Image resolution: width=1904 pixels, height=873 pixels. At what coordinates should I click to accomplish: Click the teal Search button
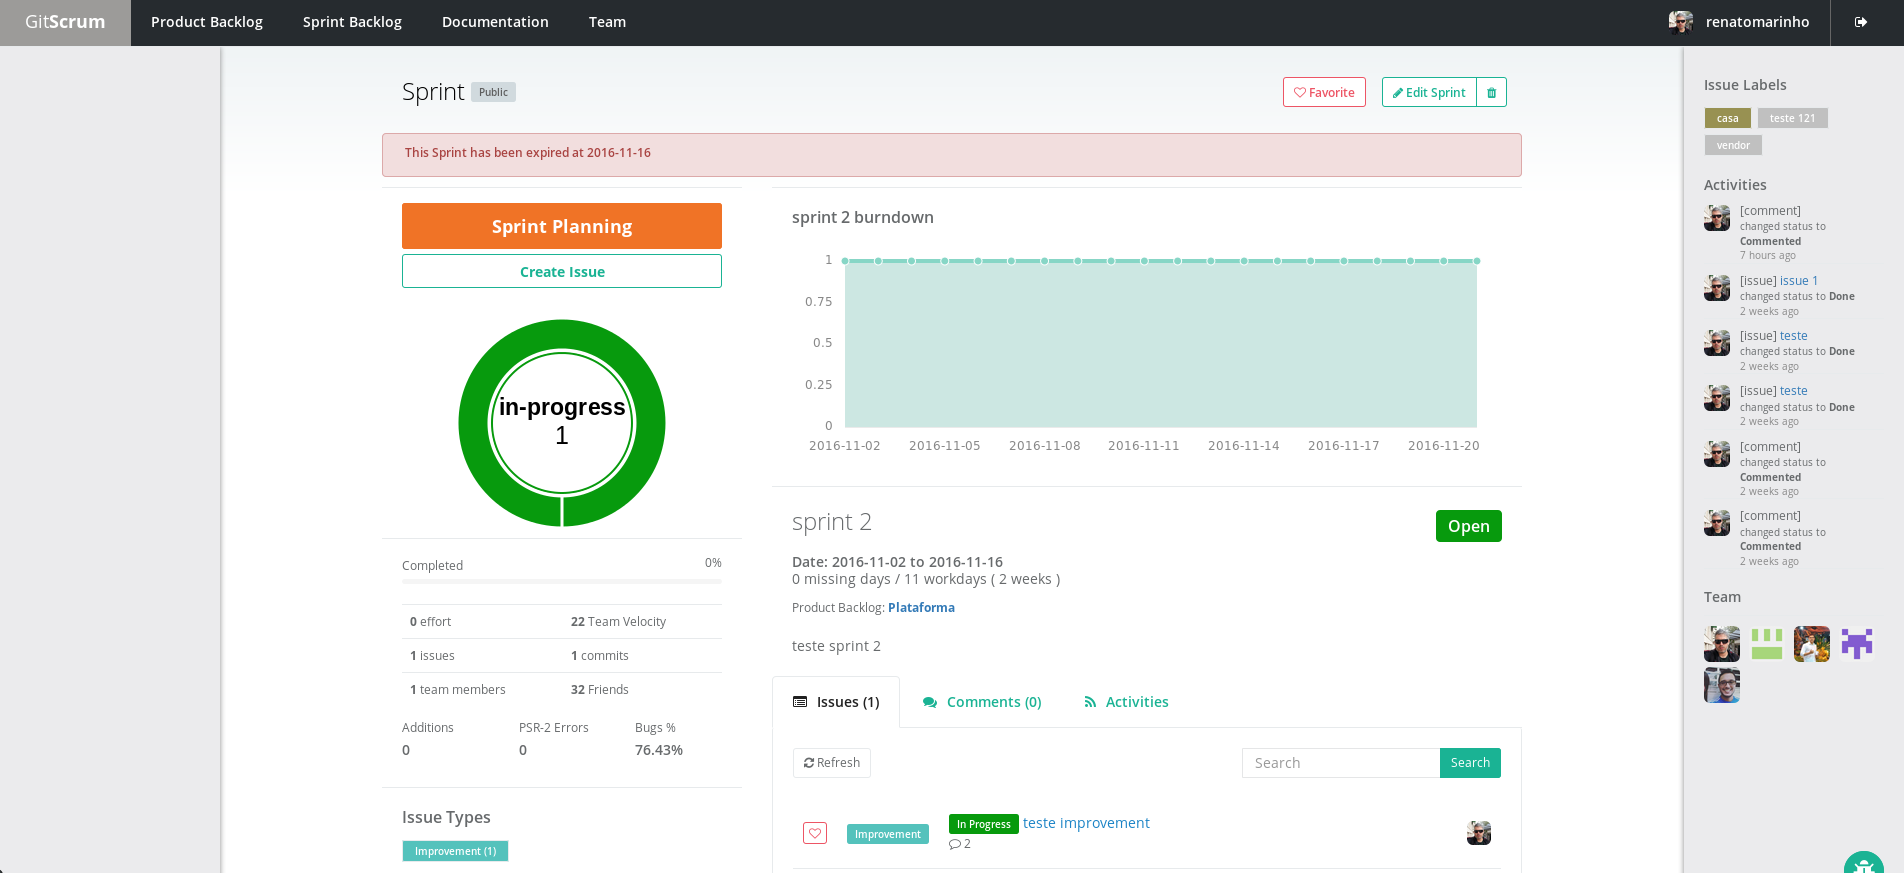1470,763
